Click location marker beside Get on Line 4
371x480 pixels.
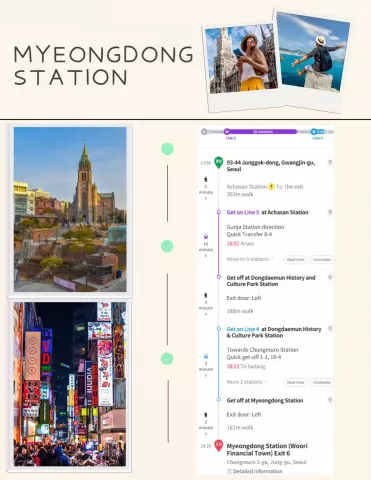[x=330, y=329]
